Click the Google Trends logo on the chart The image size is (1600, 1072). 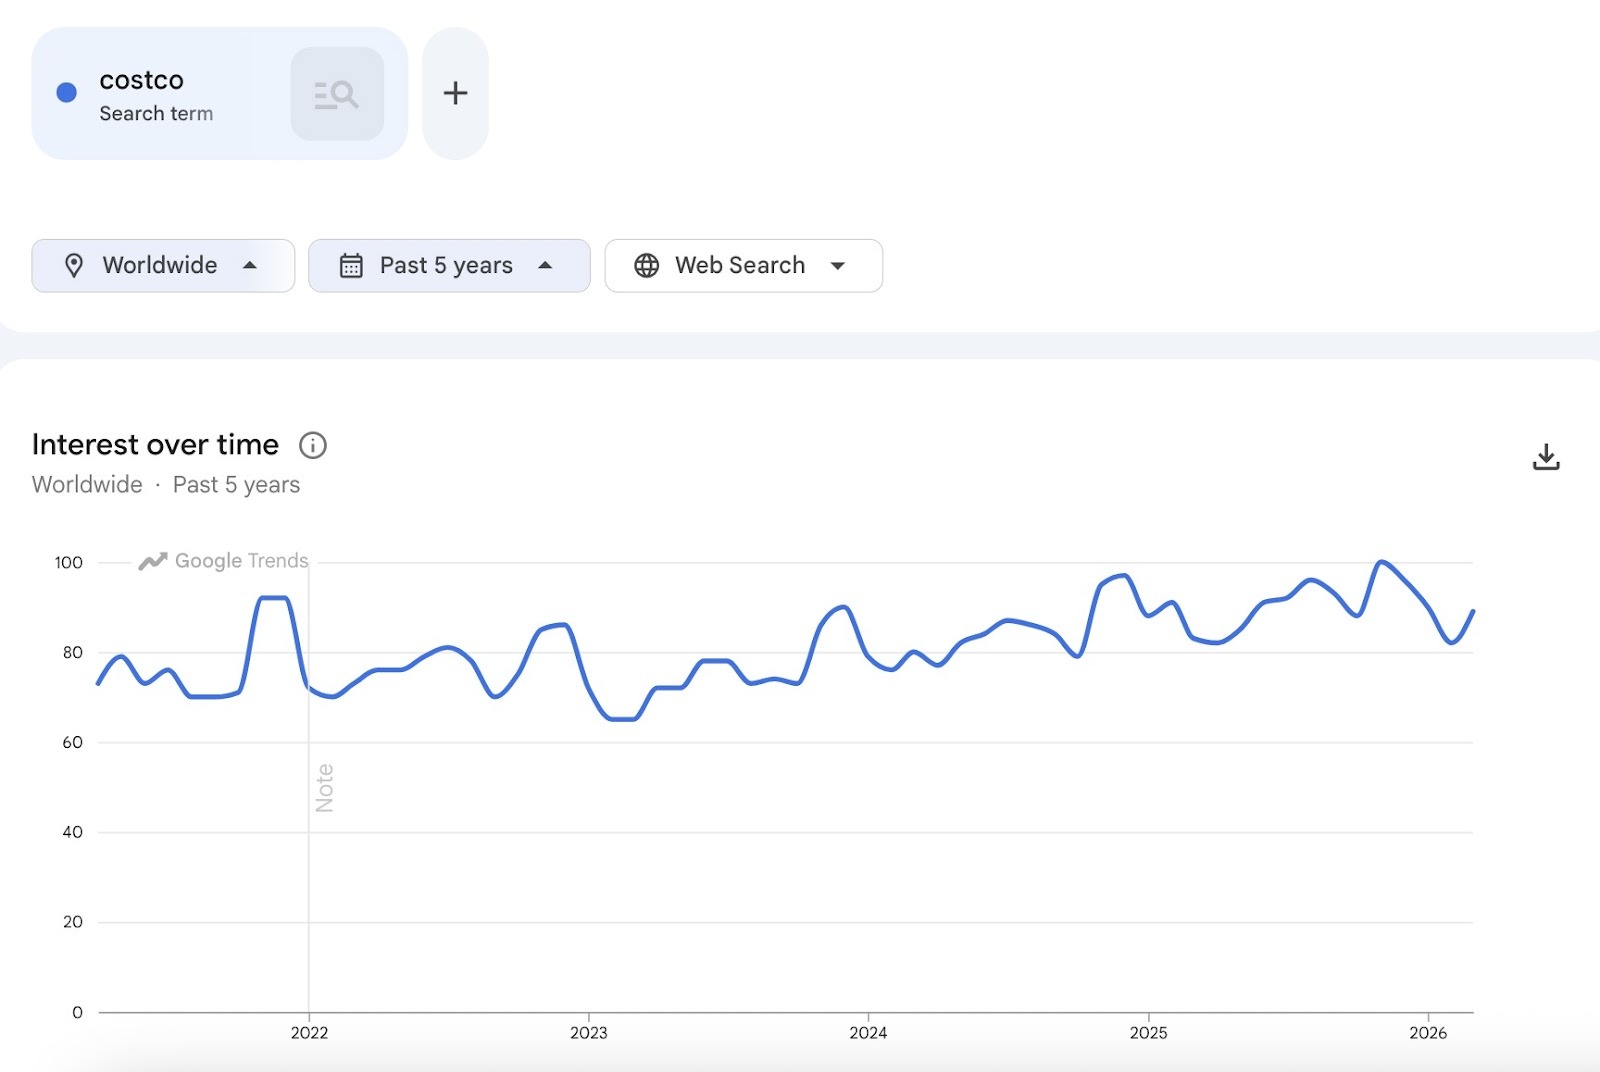(222, 560)
